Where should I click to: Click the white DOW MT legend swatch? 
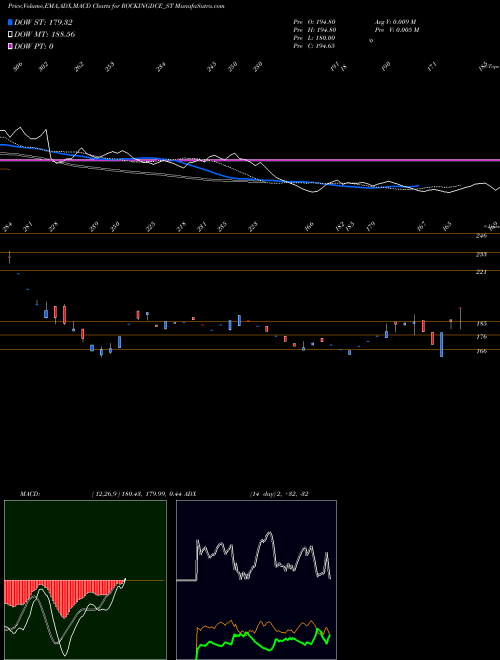click(x=10, y=35)
